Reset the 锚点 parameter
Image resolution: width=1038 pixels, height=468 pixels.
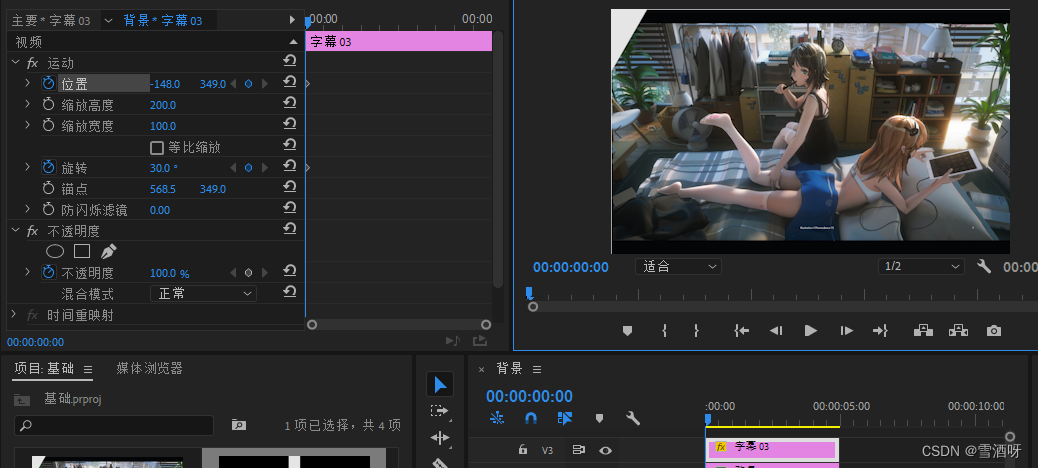point(289,188)
